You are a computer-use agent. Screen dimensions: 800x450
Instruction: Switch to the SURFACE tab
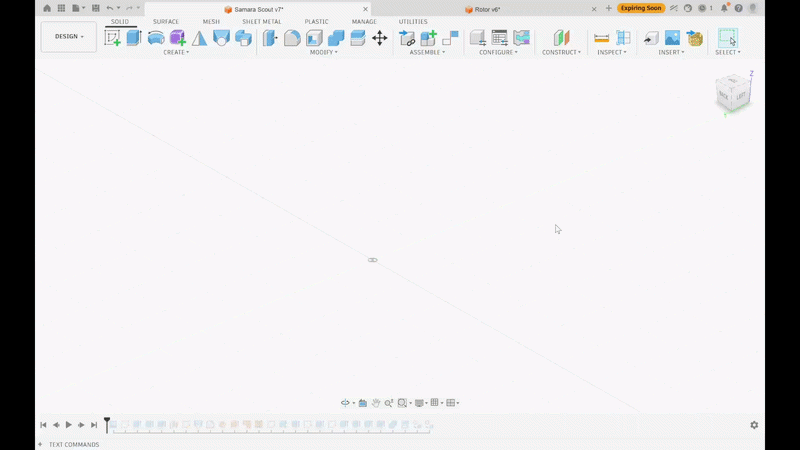coord(166,21)
